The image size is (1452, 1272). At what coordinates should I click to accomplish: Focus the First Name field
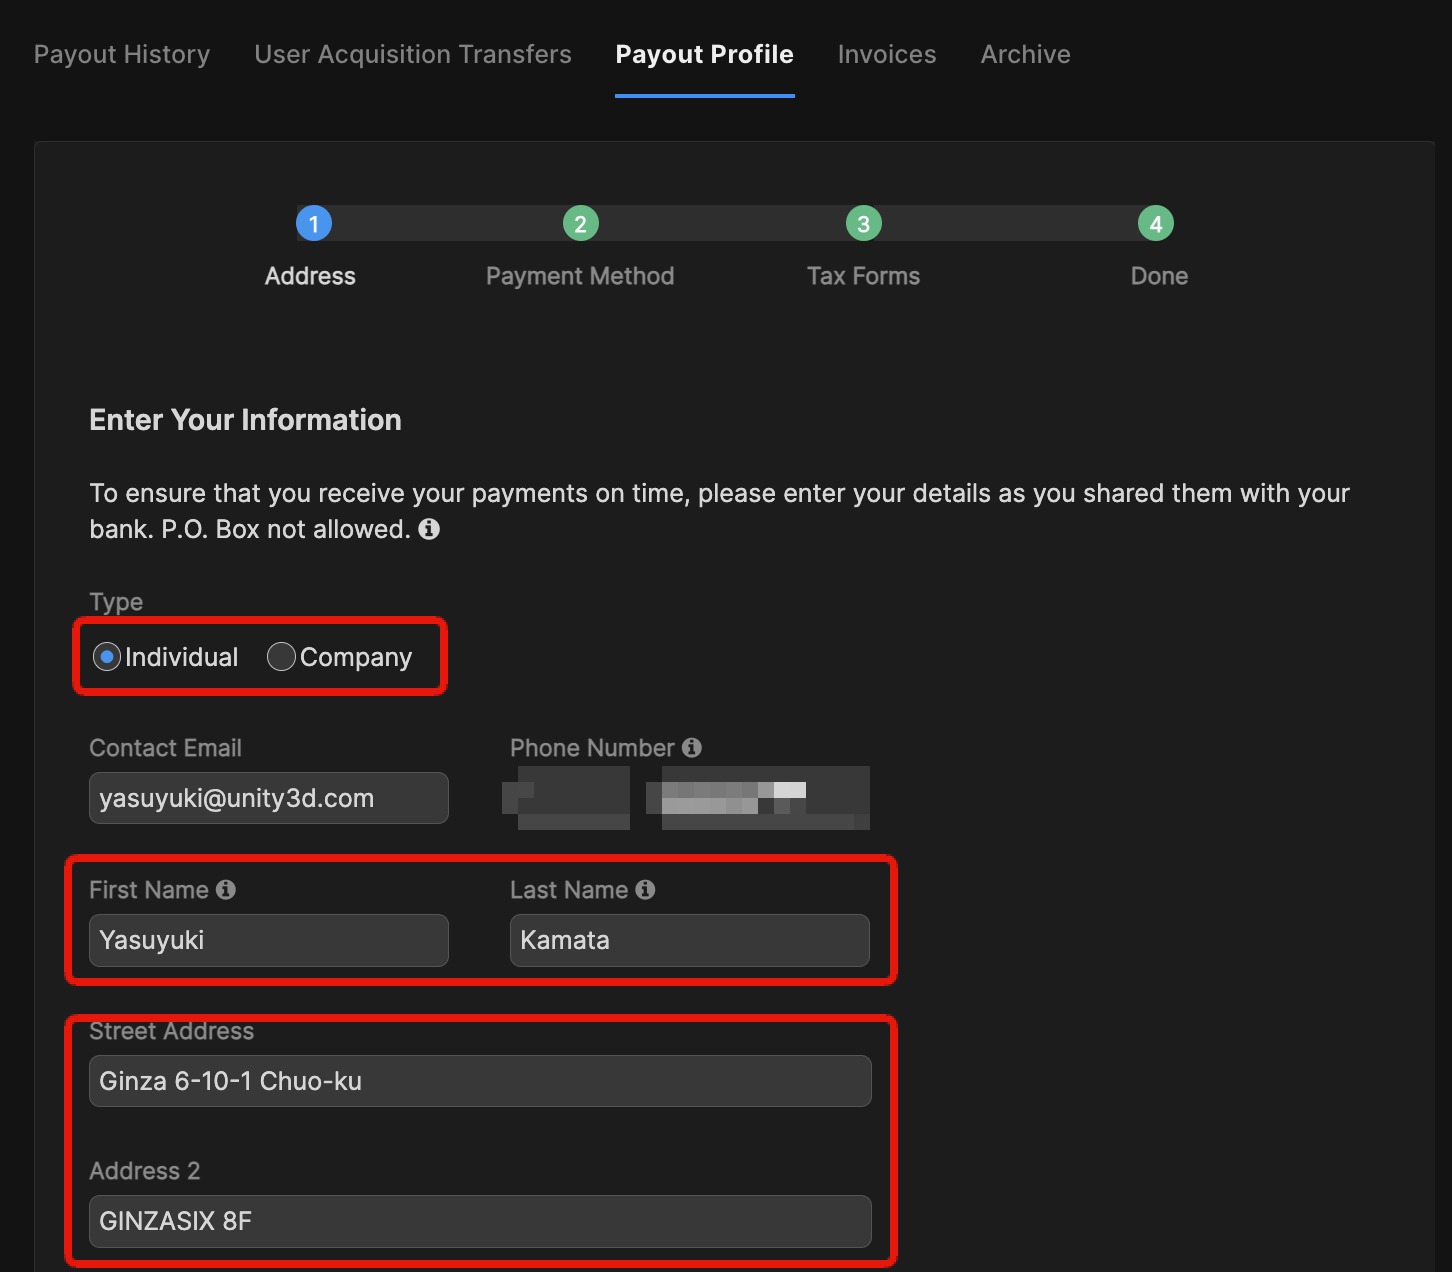point(268,940)
